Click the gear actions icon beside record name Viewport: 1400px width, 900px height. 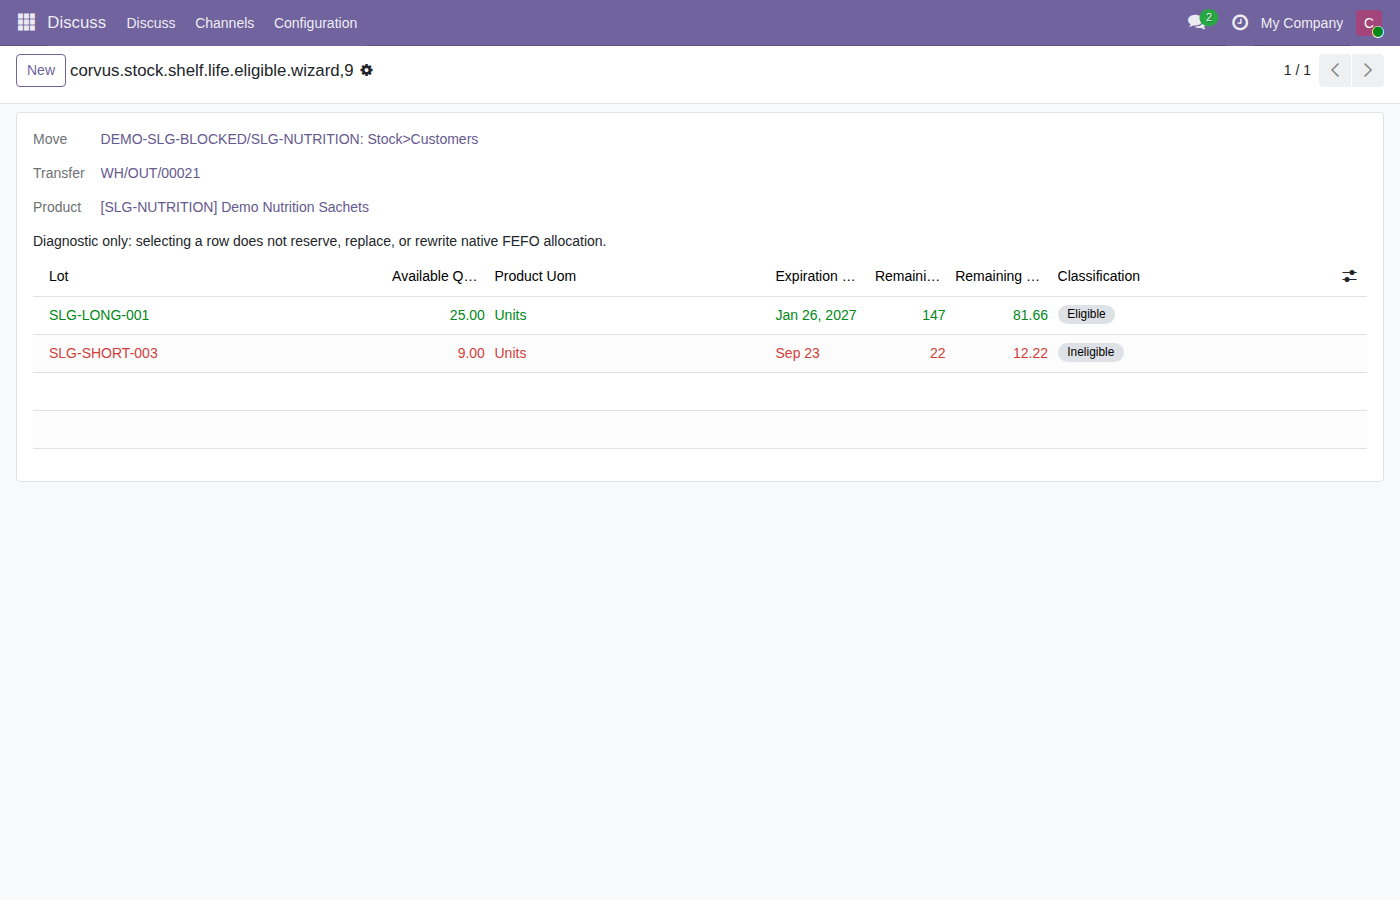(367, 70)
